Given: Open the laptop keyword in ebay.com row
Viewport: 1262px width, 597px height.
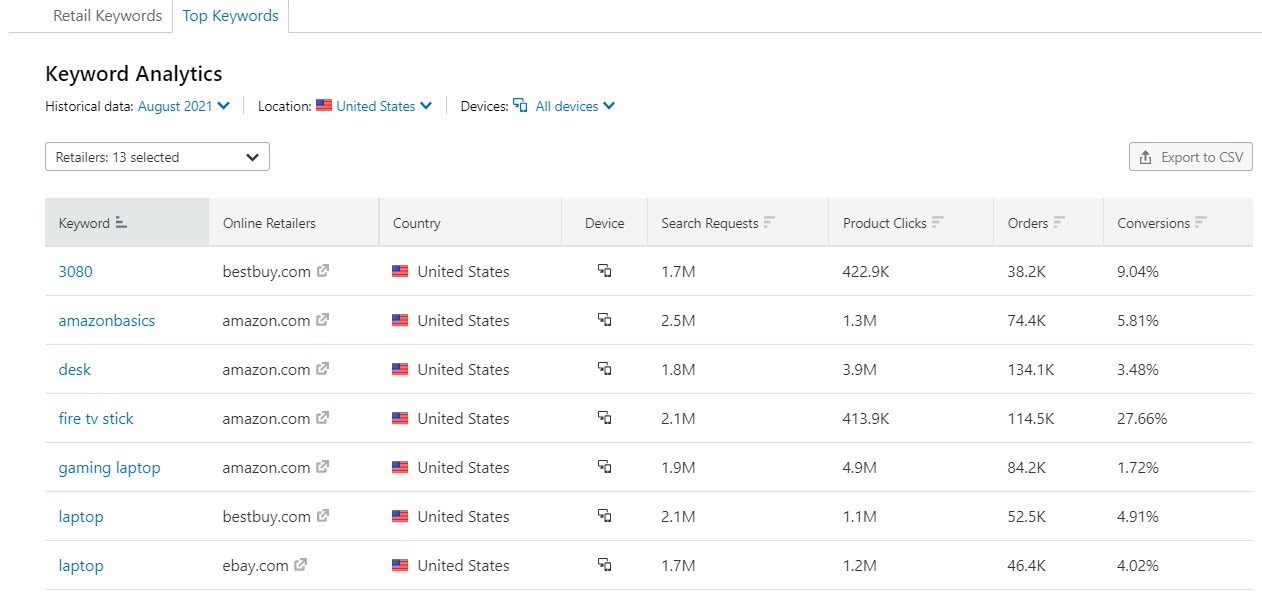Looking at the screenshot, I should tap(81, 566).
